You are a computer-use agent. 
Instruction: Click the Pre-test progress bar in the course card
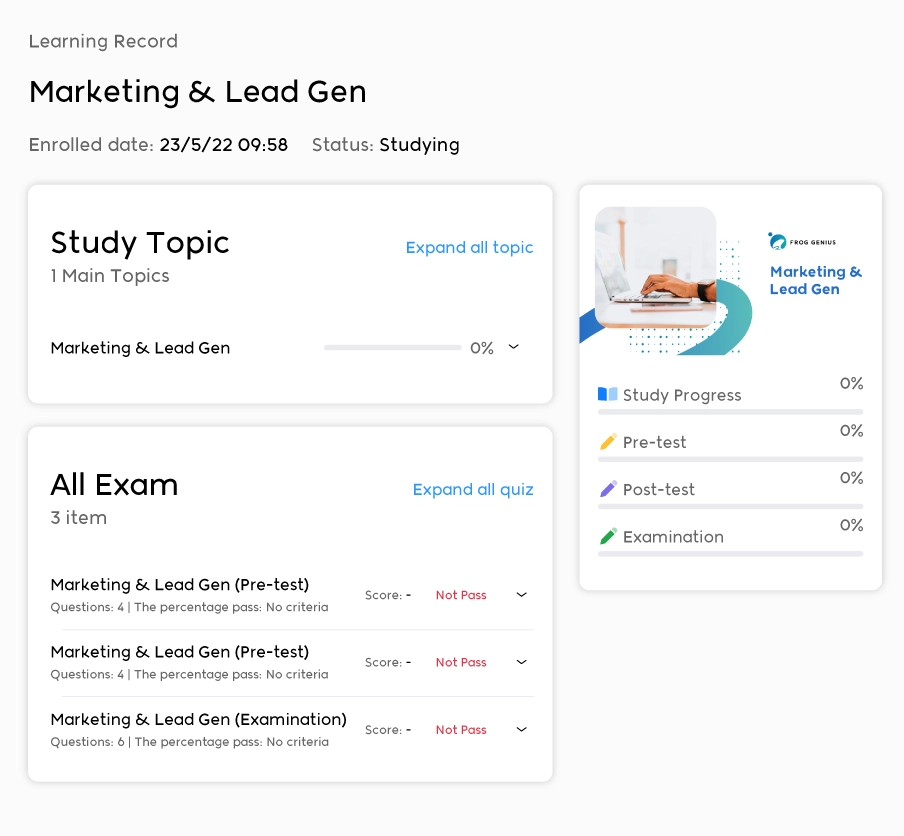click(x=730, y=459)
